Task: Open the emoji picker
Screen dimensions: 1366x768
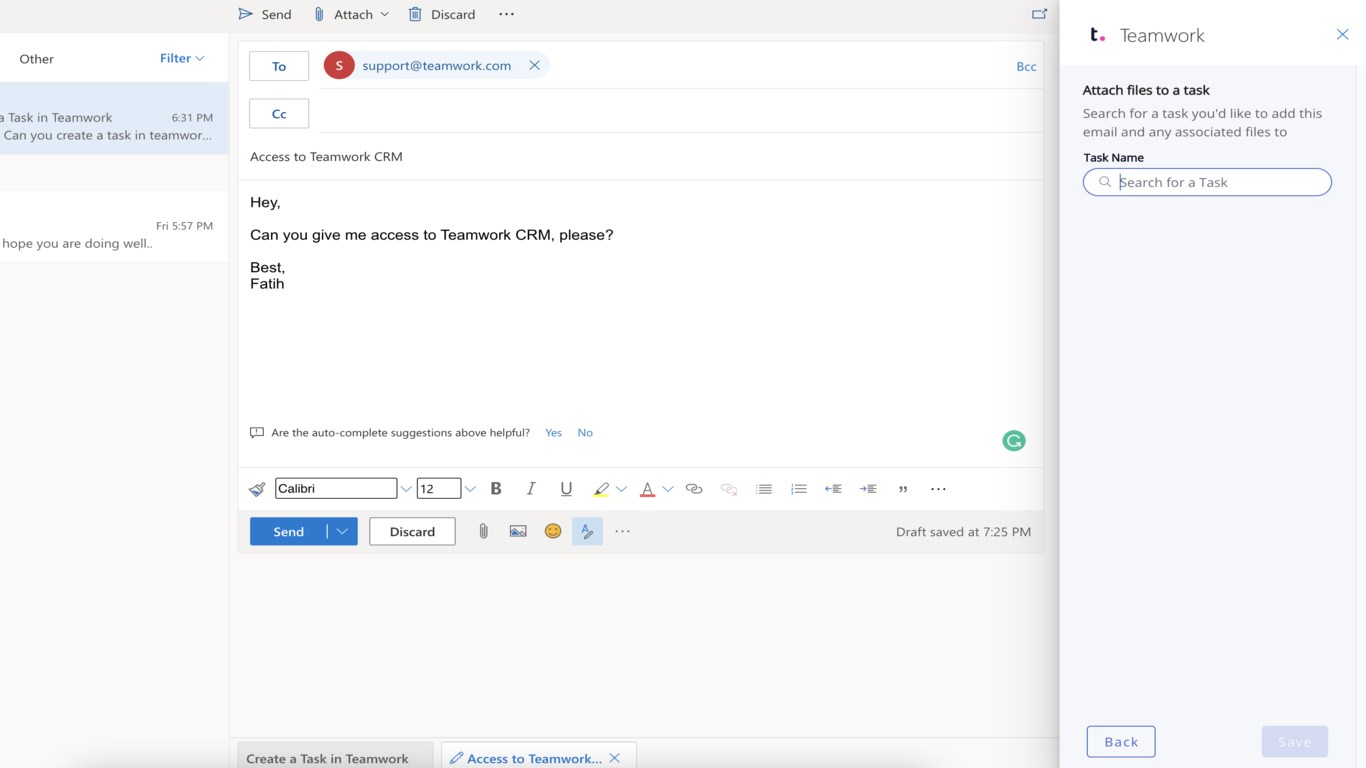Action: [553, 531]
